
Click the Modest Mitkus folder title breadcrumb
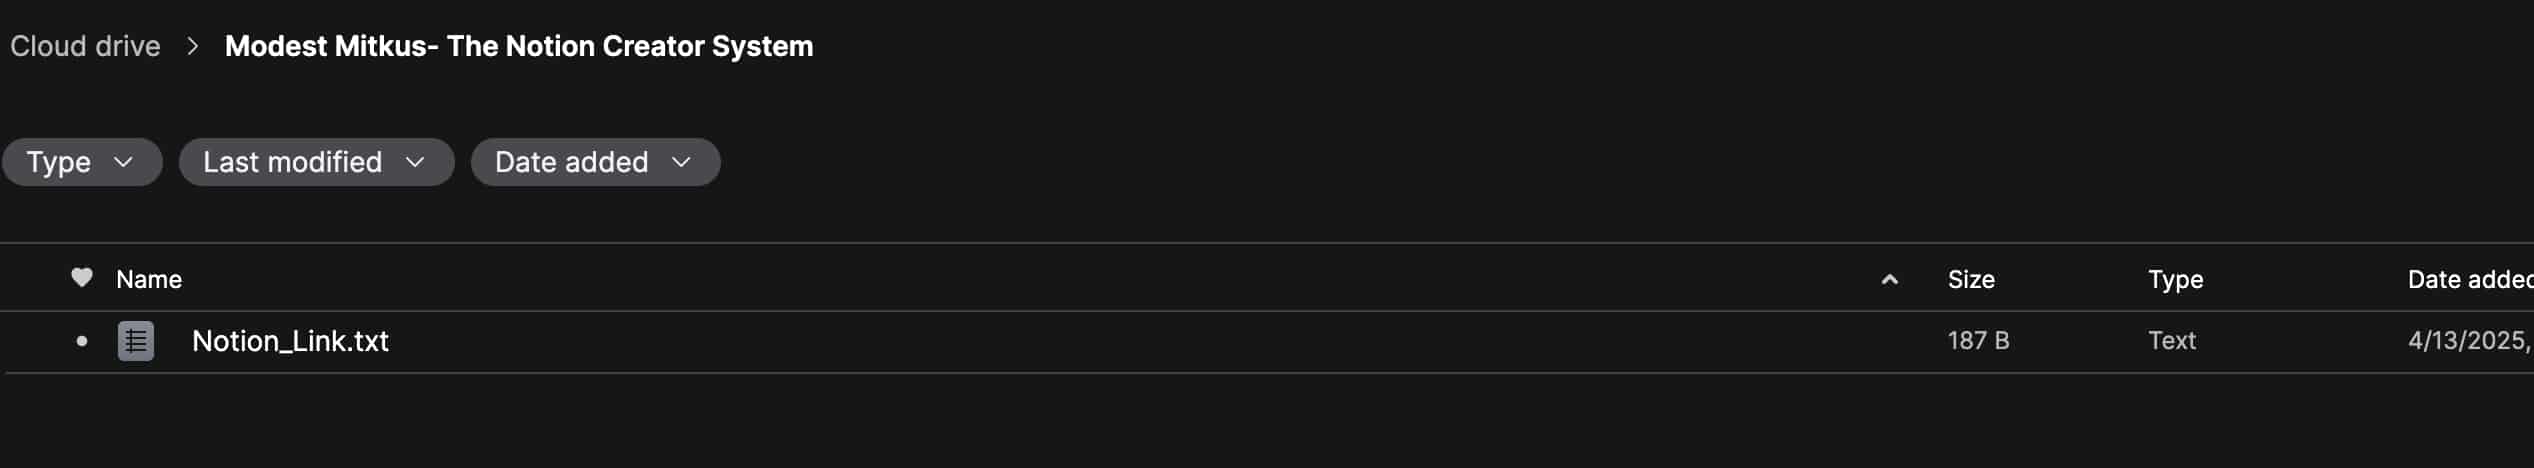[x=518, y=46]
